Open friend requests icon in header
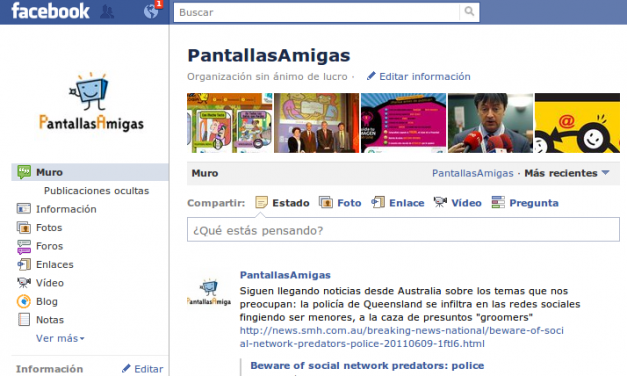Screen dimensions: 627x376 [x=106, y=12]
